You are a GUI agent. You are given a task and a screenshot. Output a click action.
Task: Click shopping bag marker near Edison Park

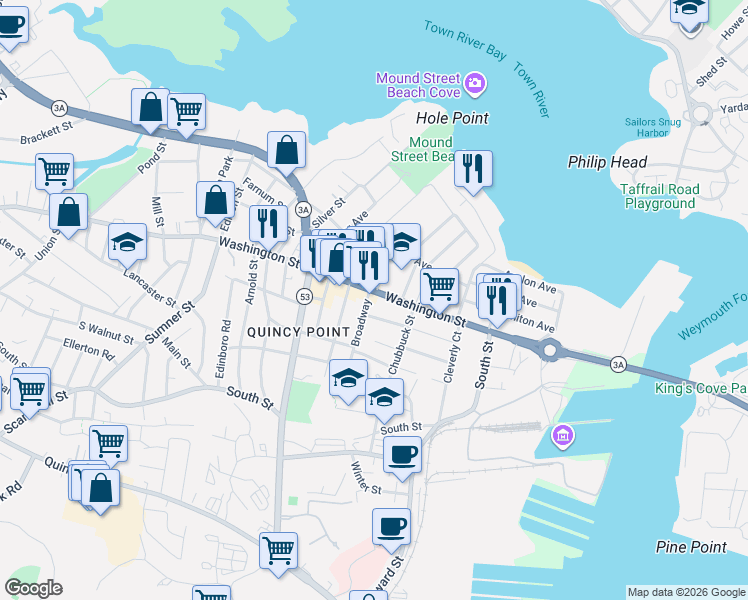(215, 201)
